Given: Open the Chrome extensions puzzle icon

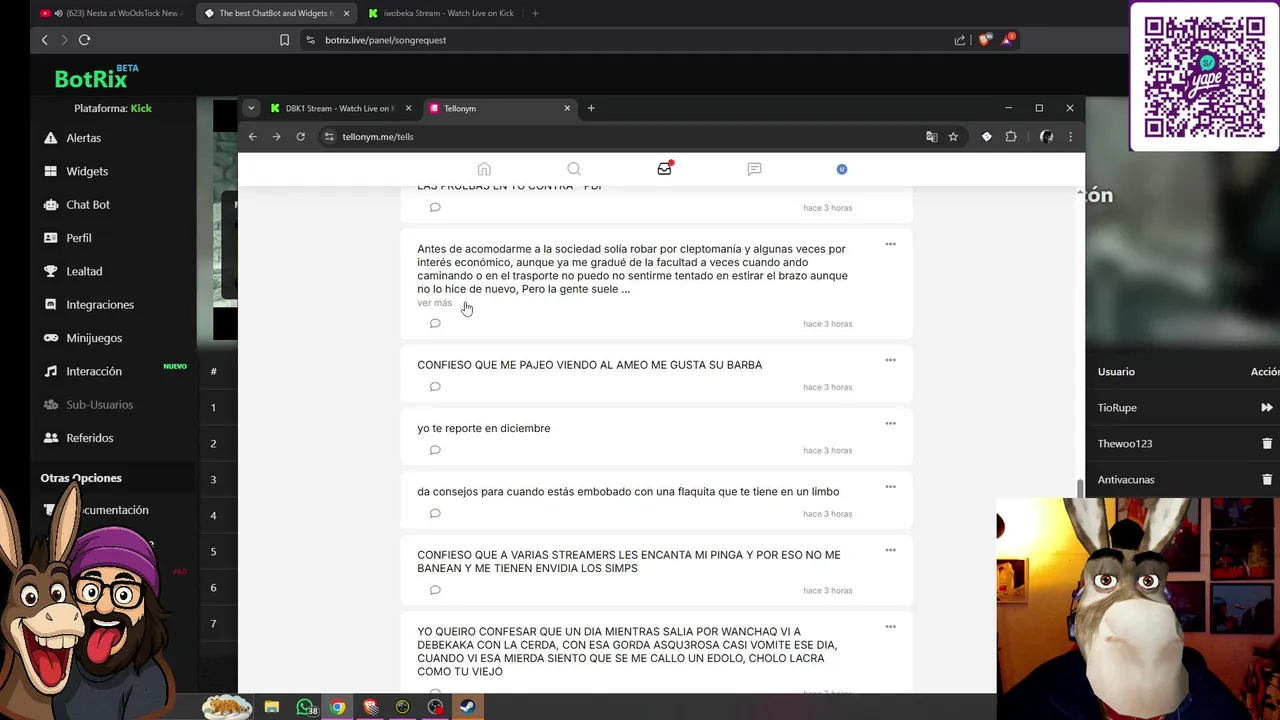Looking at the screenshot, I should tap(1011, 137).
